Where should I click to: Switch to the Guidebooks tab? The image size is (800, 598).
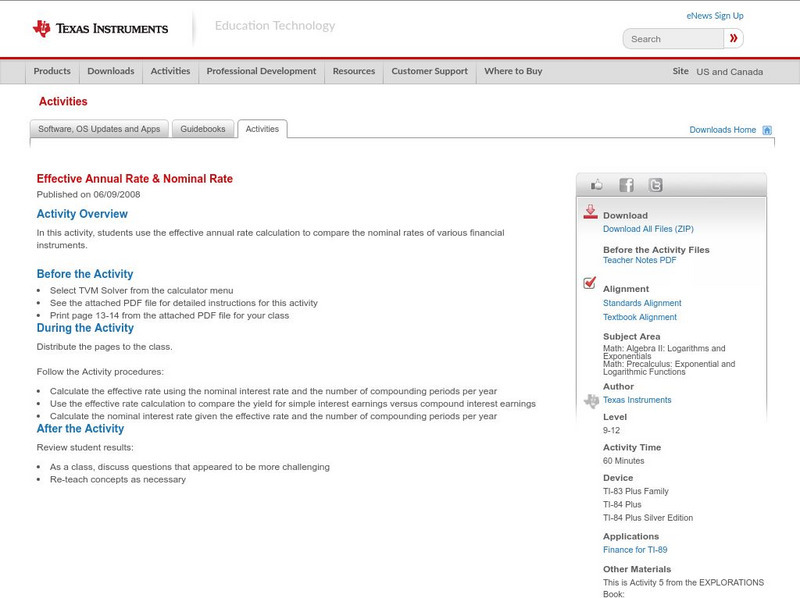[x=203, y=129]
